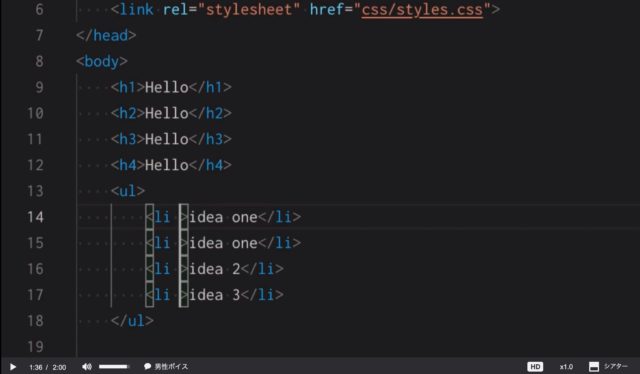This screenshot has height=374, width=640.
Task: Adjust the volume slider level
Action: pos(114,367)
